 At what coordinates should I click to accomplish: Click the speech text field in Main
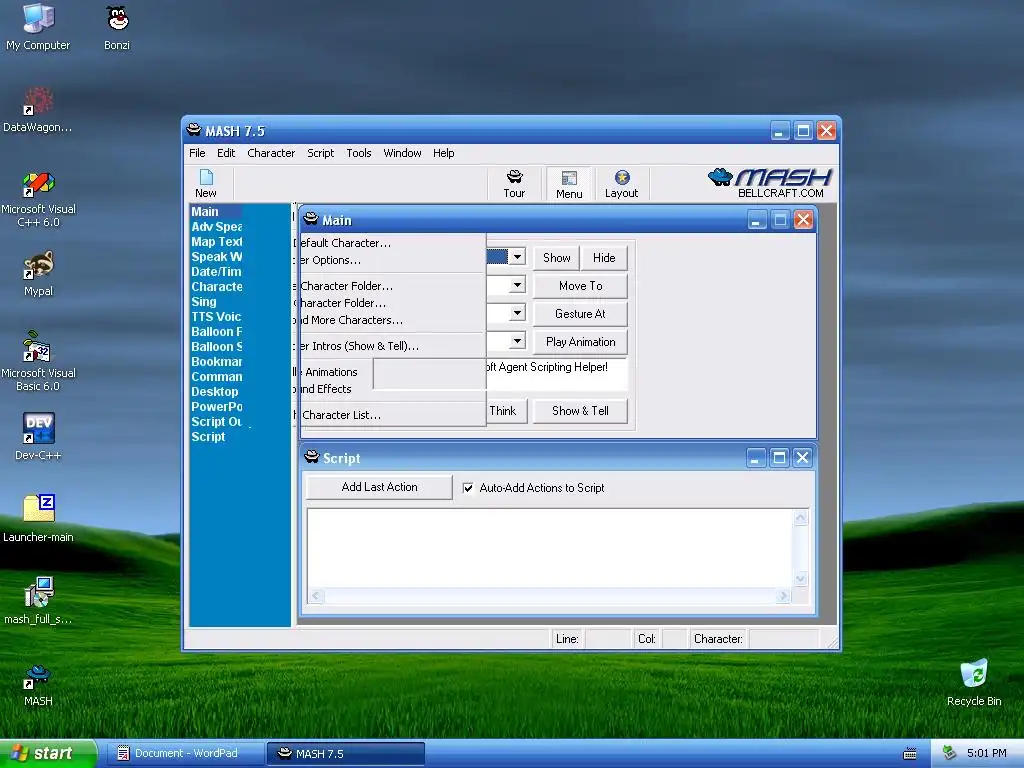tap(556, 374)
